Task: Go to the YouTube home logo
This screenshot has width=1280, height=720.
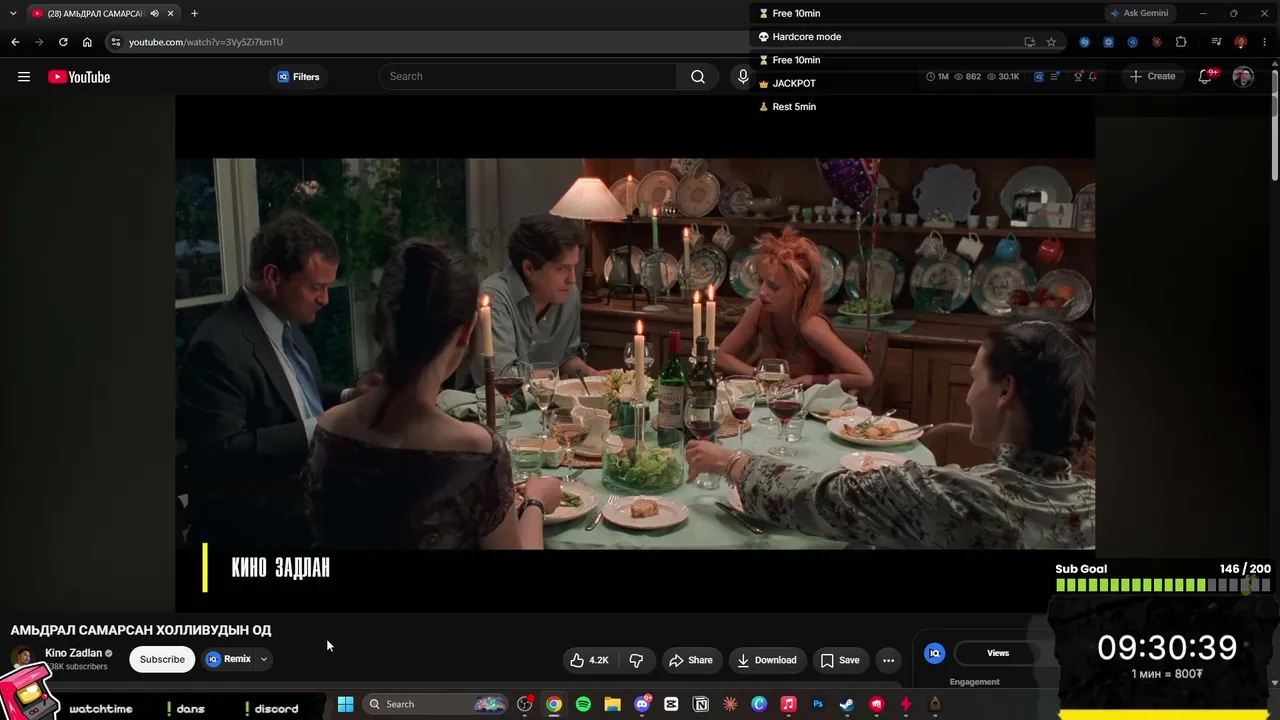Action: click(79, 77)
